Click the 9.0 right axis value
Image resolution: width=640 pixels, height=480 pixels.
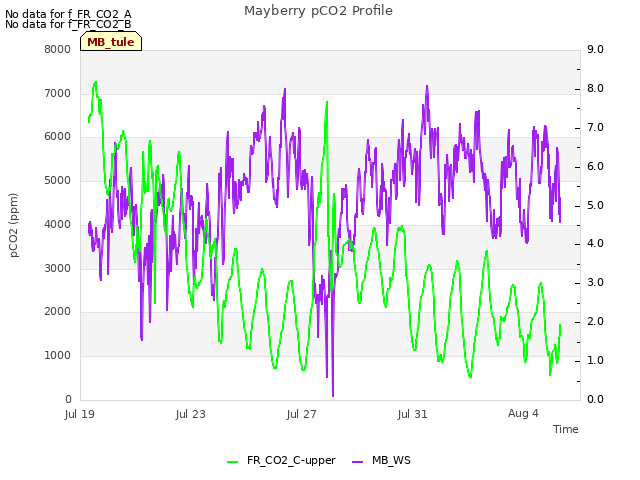coord(595,49)
